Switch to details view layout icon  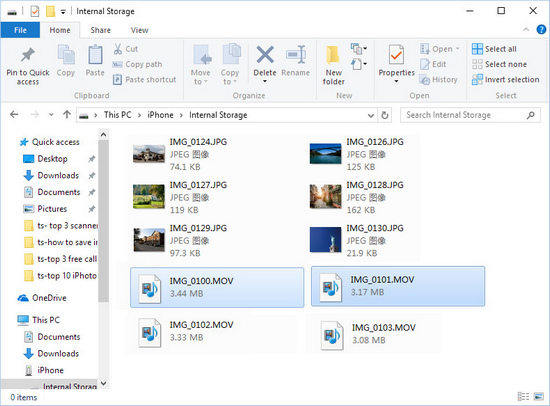tap(523, 397)
